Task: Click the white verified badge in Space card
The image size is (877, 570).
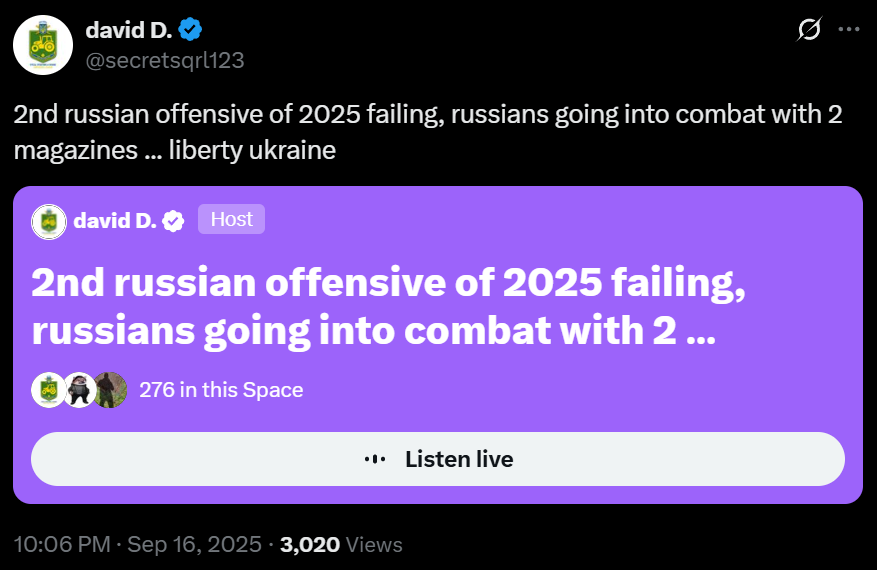Action: [173, 222]
